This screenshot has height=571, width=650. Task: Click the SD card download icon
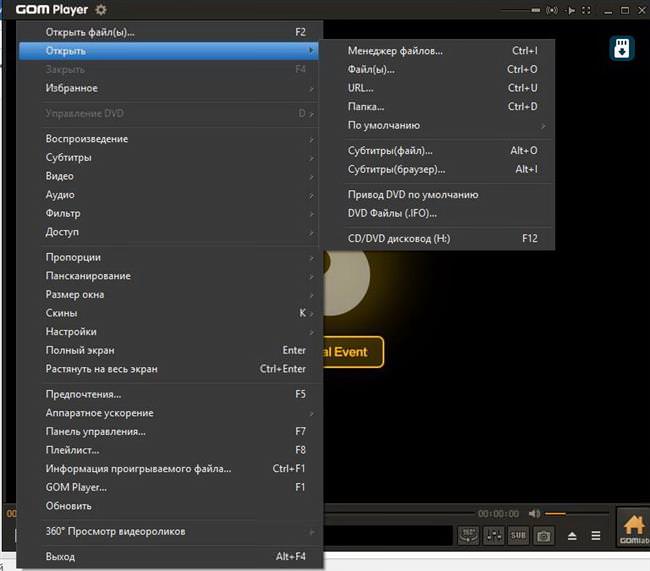coord(621,49)
